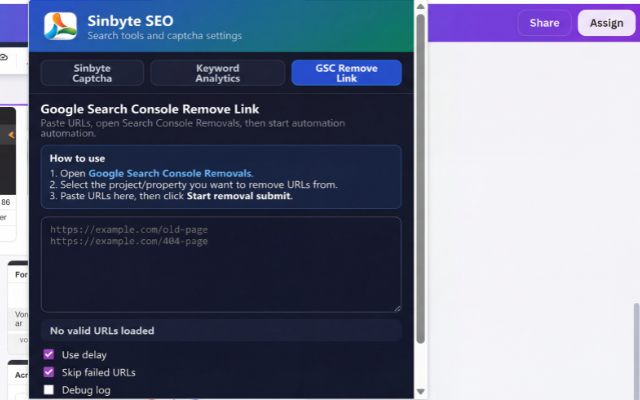The image size is (640, 400).
Task: Click the page scrollbar thumb at right edge
Action: (x=637, y=351)
